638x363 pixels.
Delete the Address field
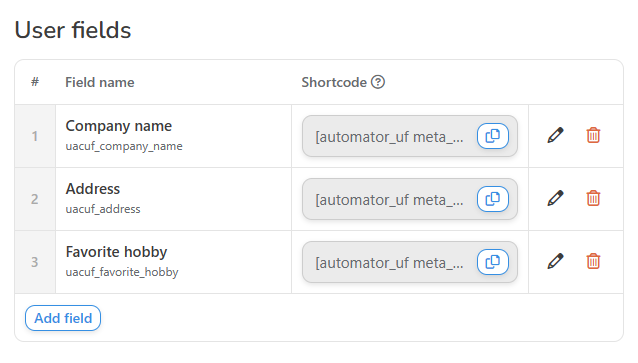[x=593, y=198]
